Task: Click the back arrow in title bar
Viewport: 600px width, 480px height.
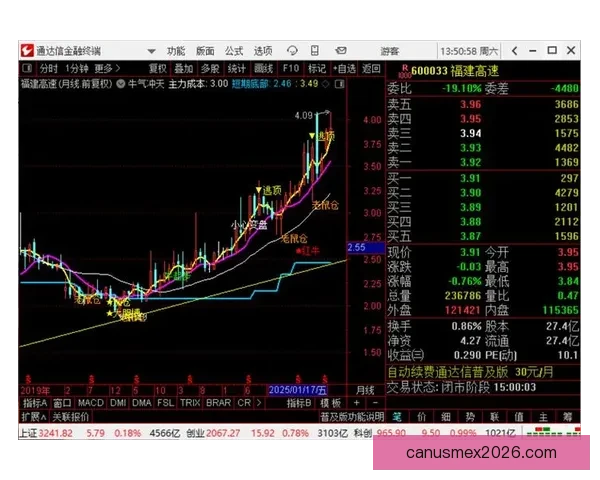Action: tap(515, 51)
